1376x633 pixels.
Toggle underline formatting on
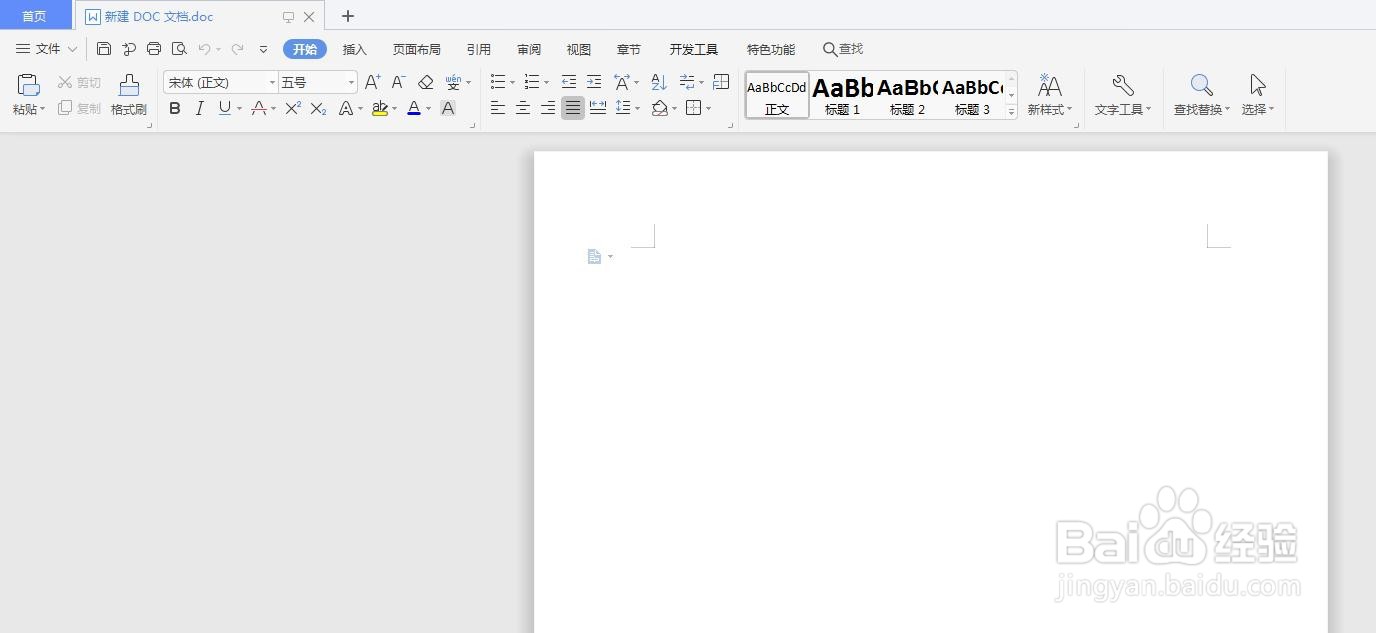click(223, 108)
